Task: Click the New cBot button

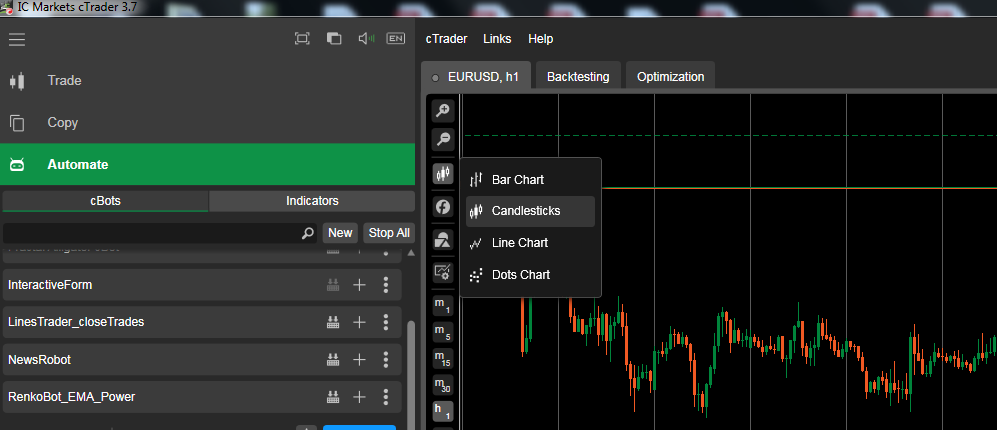Action: click(x=340, y=233)
